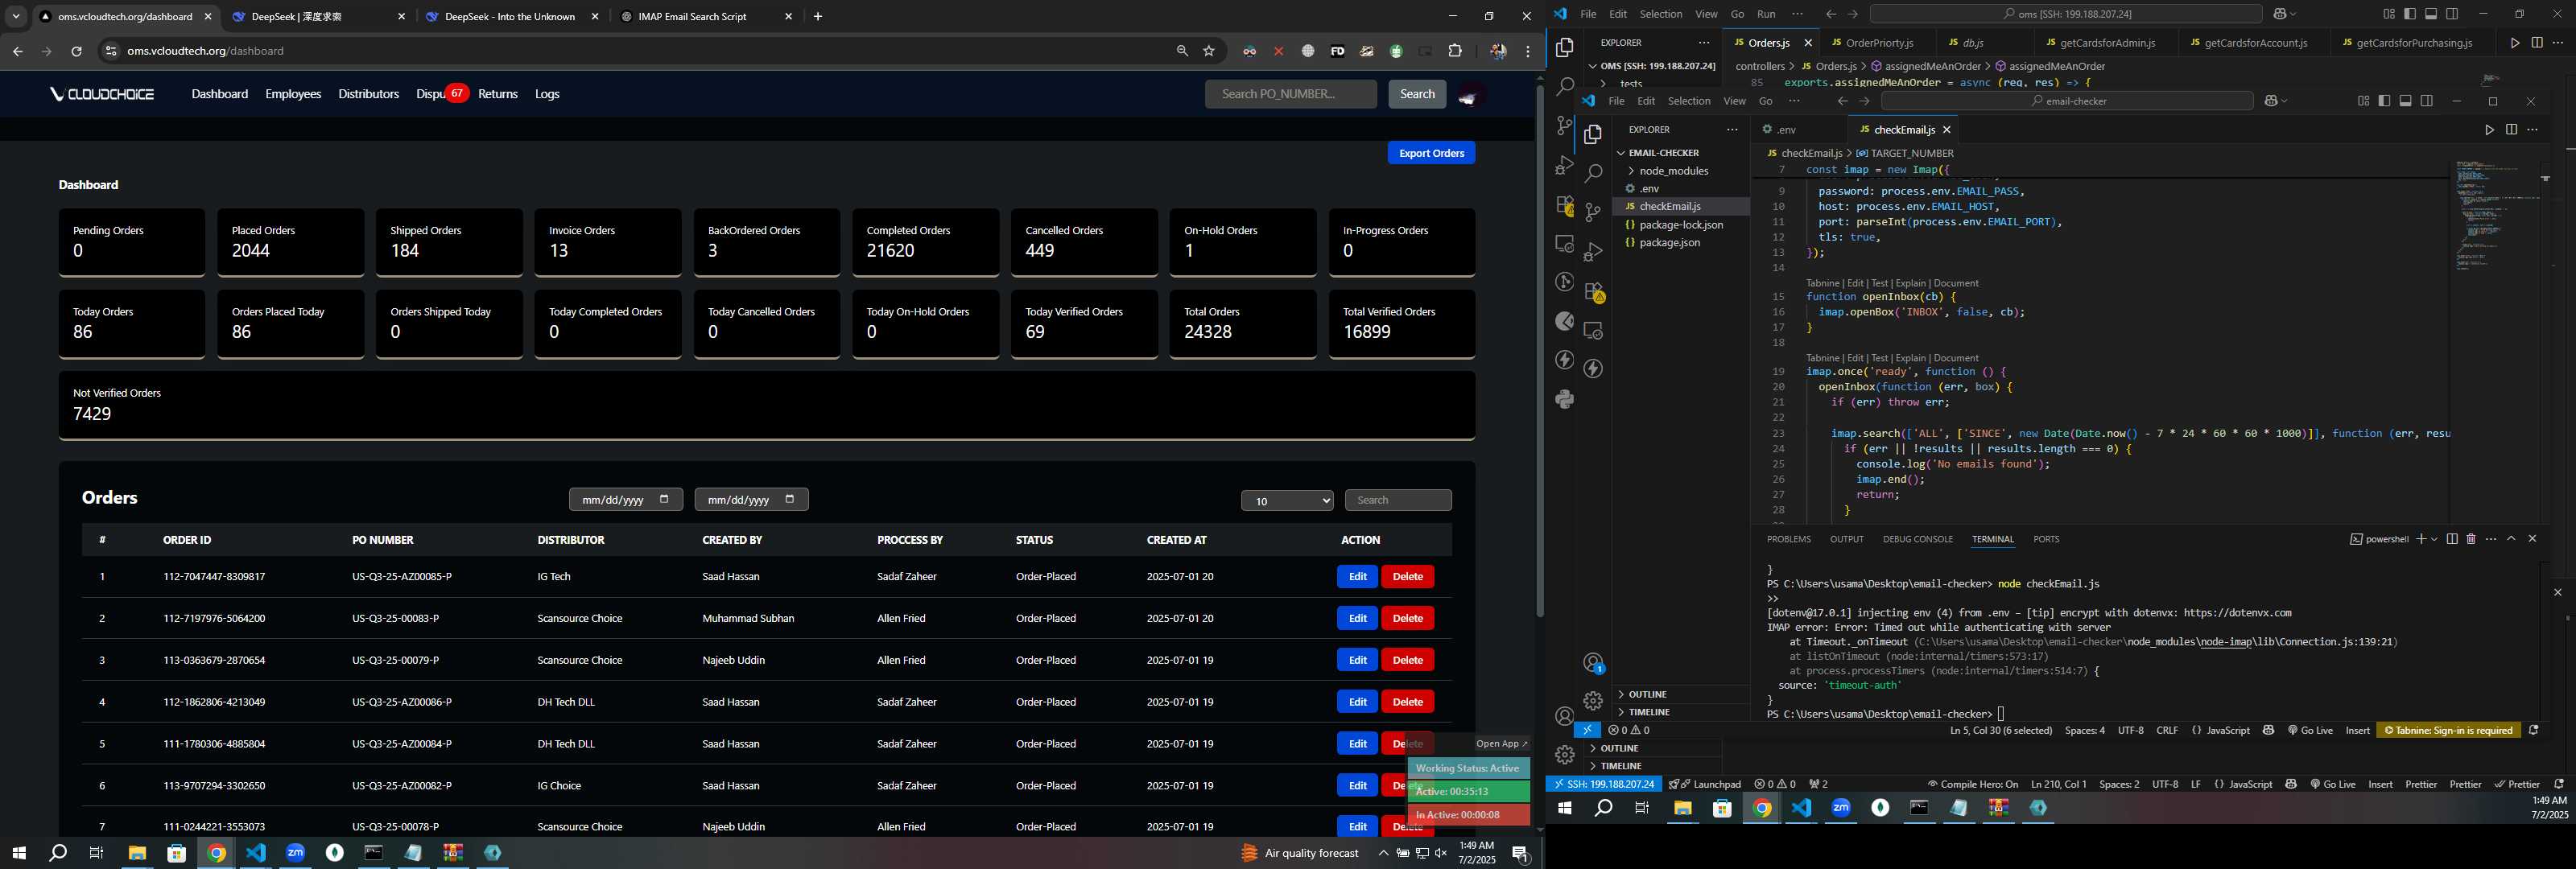Open notifications bell in email-checker status bar
The height and width of the screenshot is (869, 2576).
[2533, 730]
